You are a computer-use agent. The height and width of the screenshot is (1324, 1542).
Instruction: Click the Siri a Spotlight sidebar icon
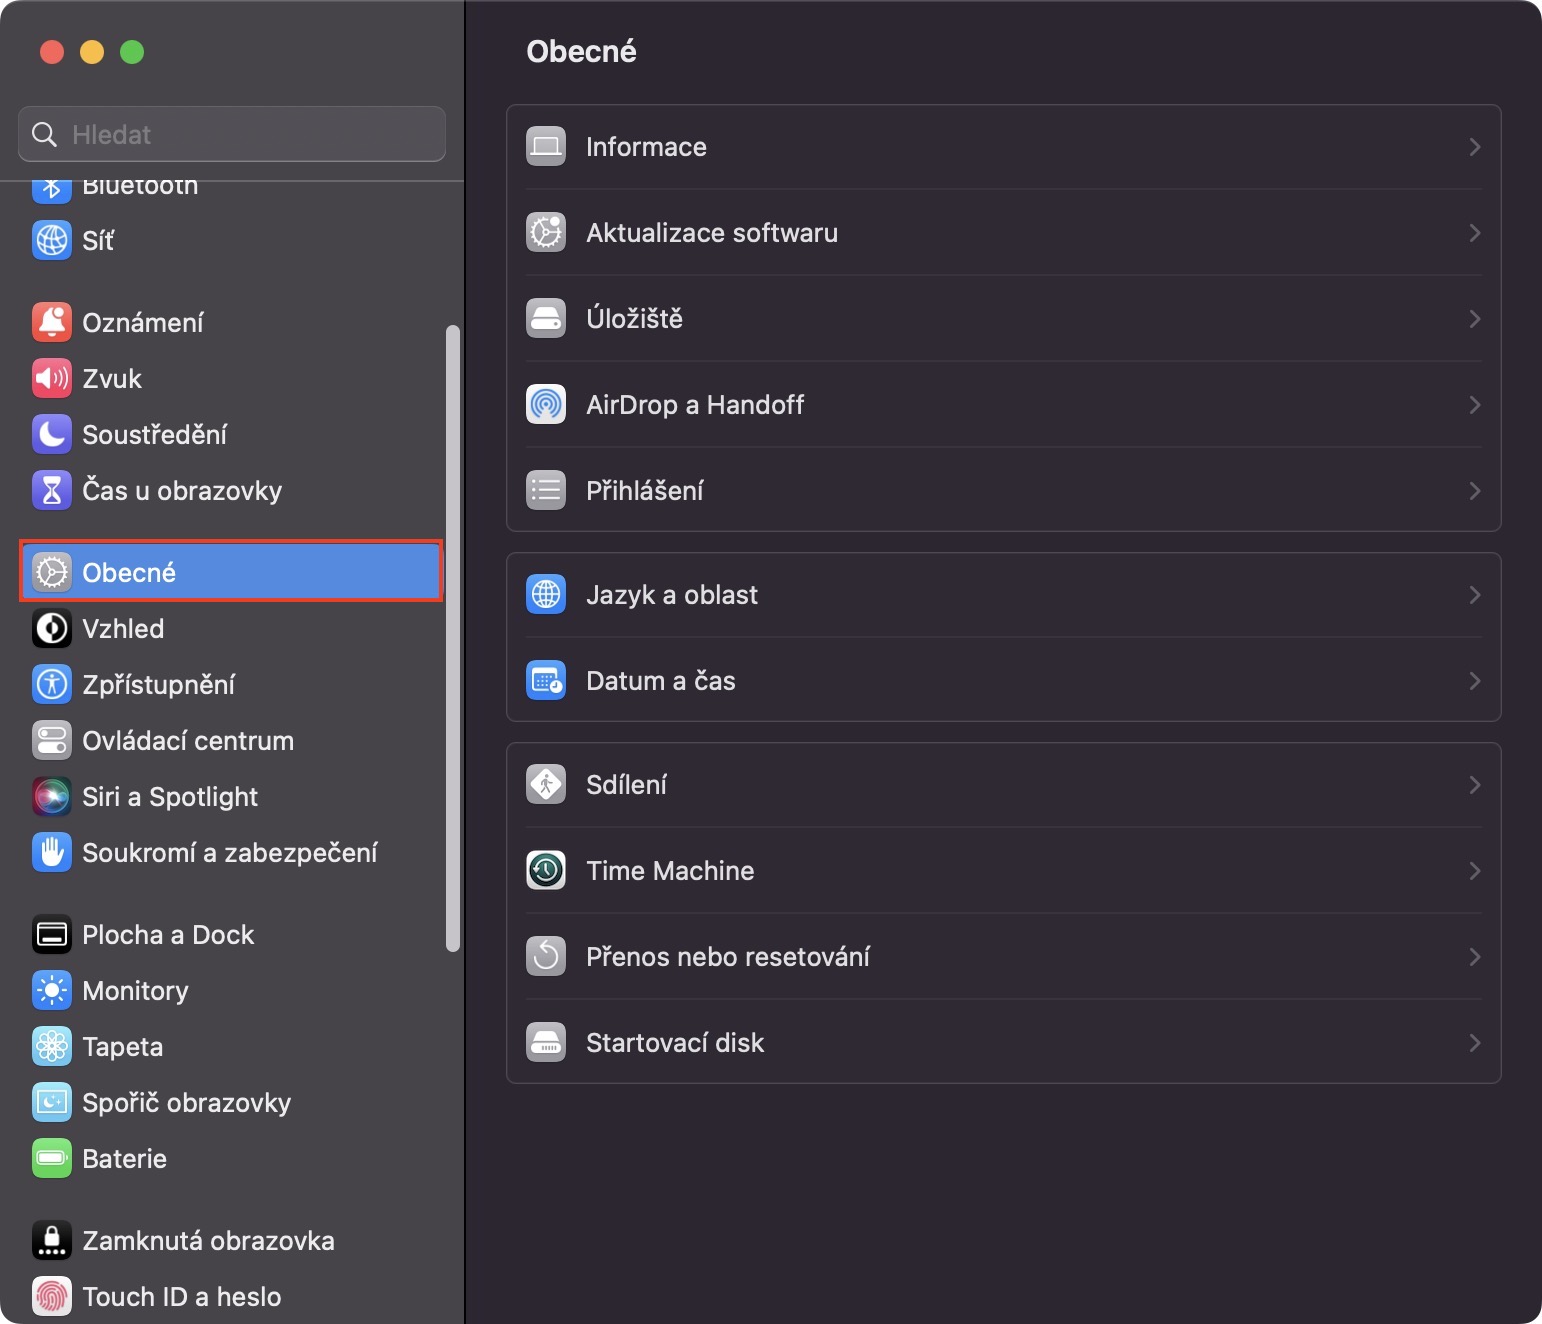click(52, 796)
